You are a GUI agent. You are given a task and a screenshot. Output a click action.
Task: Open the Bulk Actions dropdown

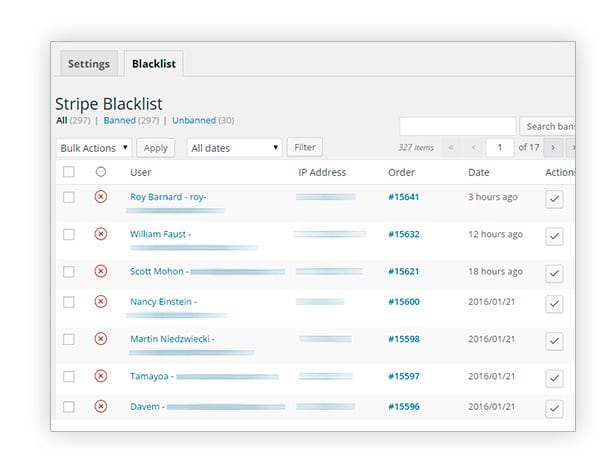[94, 148]
